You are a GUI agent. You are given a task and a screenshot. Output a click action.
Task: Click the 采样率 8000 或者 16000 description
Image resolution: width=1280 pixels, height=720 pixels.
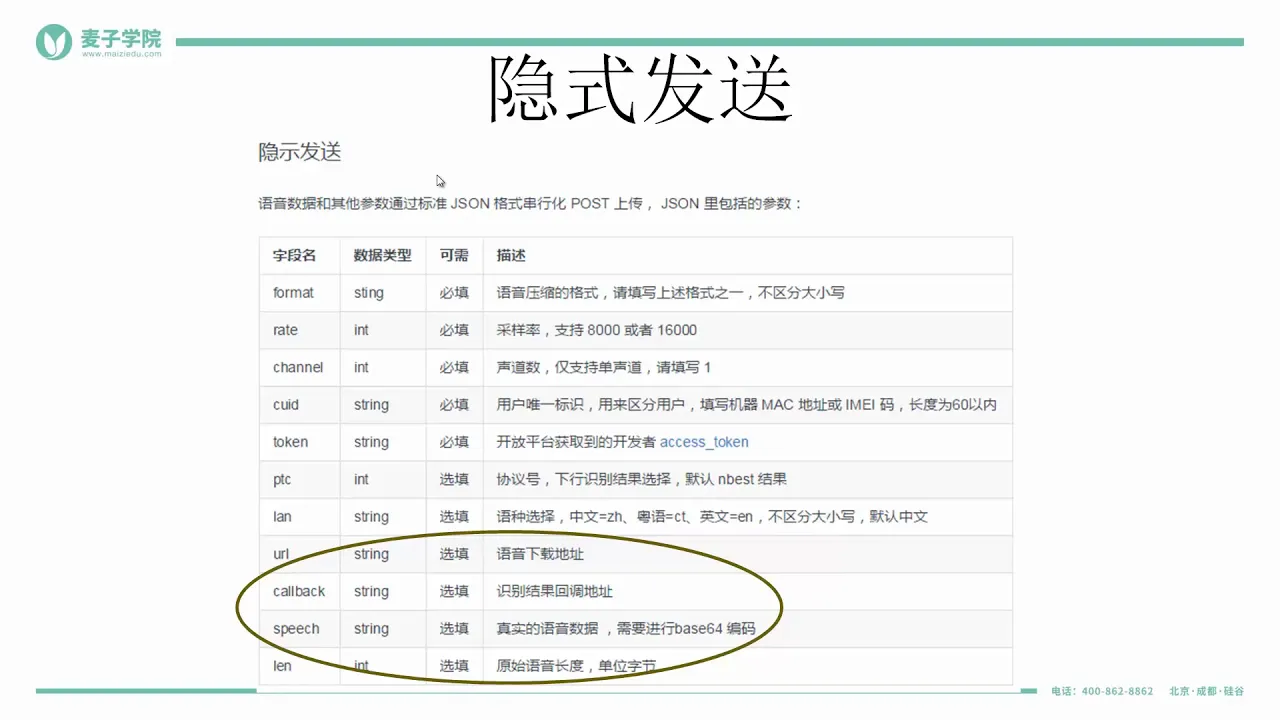[597, 330]
